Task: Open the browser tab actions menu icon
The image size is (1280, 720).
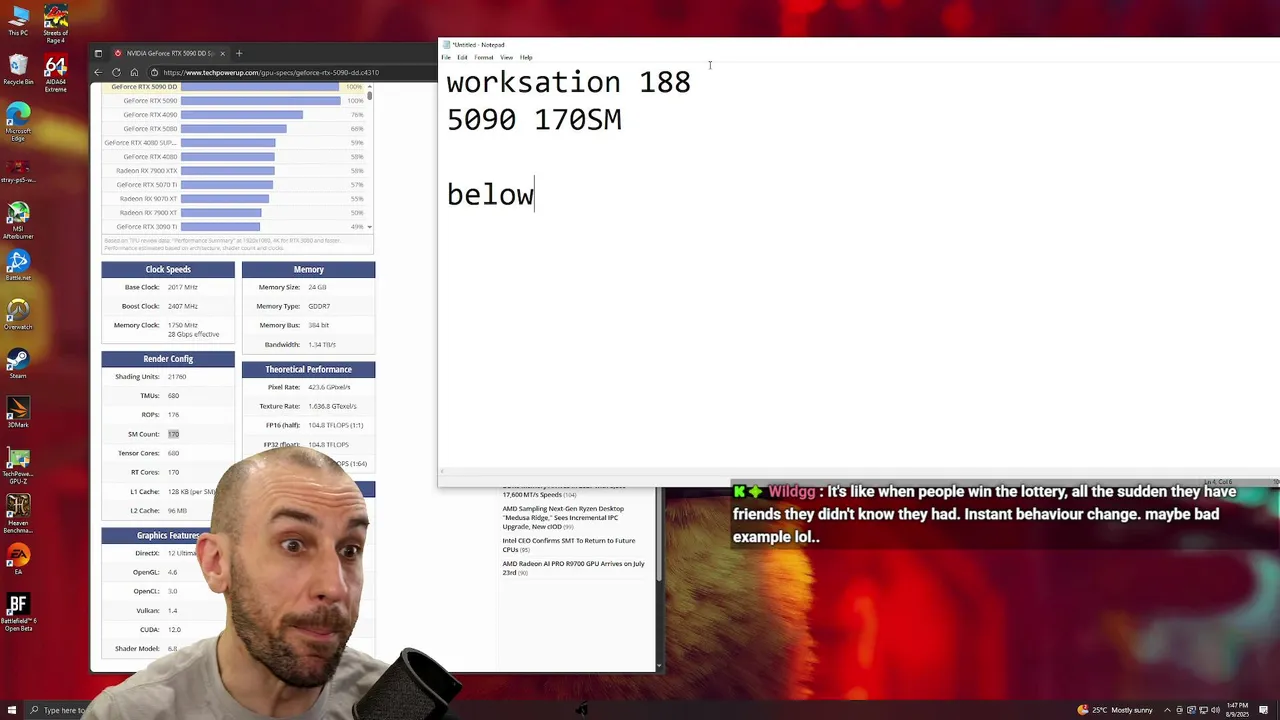Action: (x=98, y=53)
